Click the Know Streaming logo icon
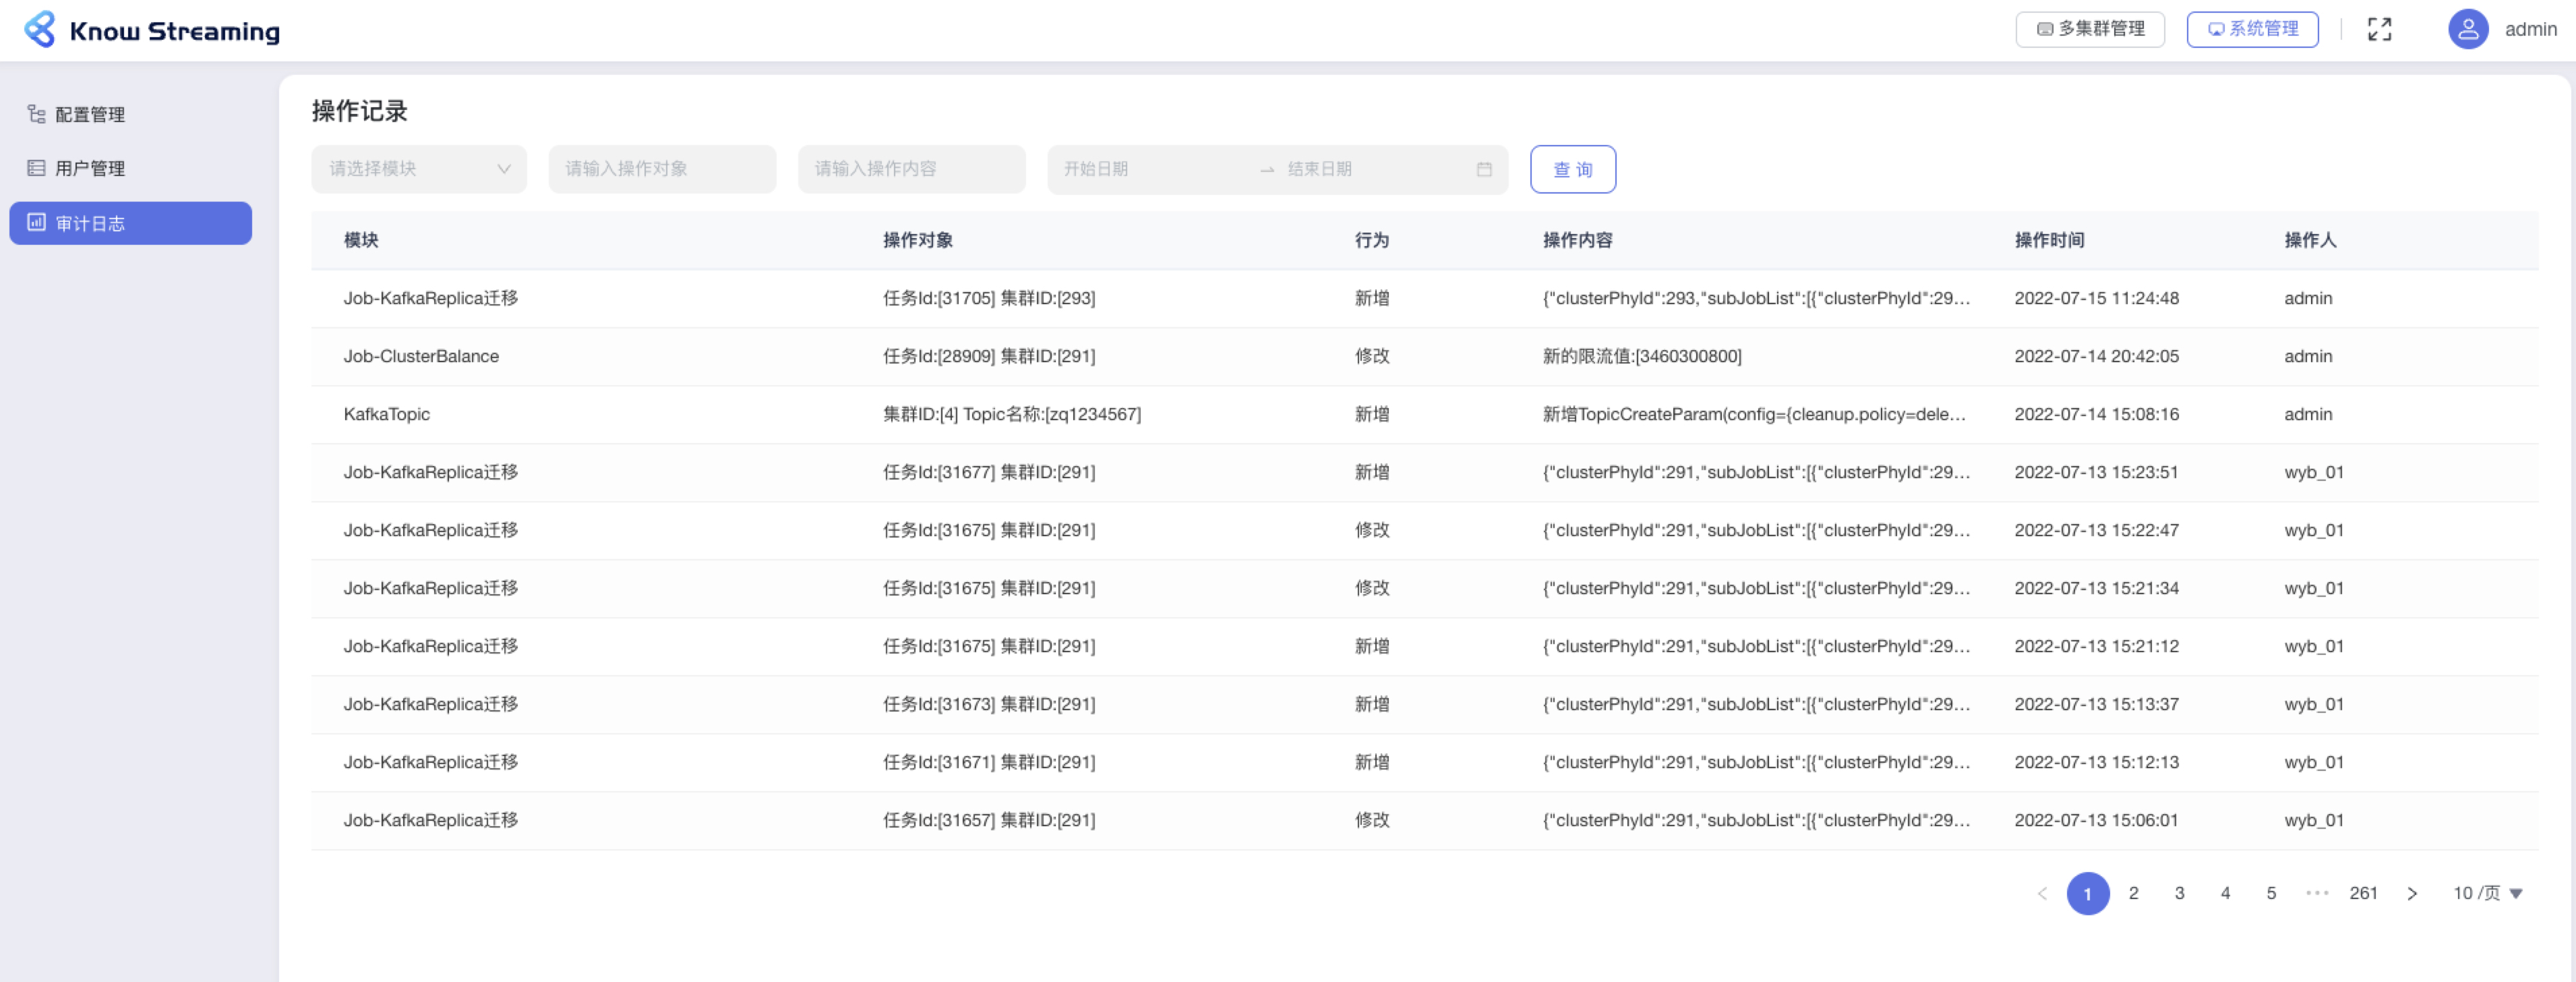 [x=40, y=30]
